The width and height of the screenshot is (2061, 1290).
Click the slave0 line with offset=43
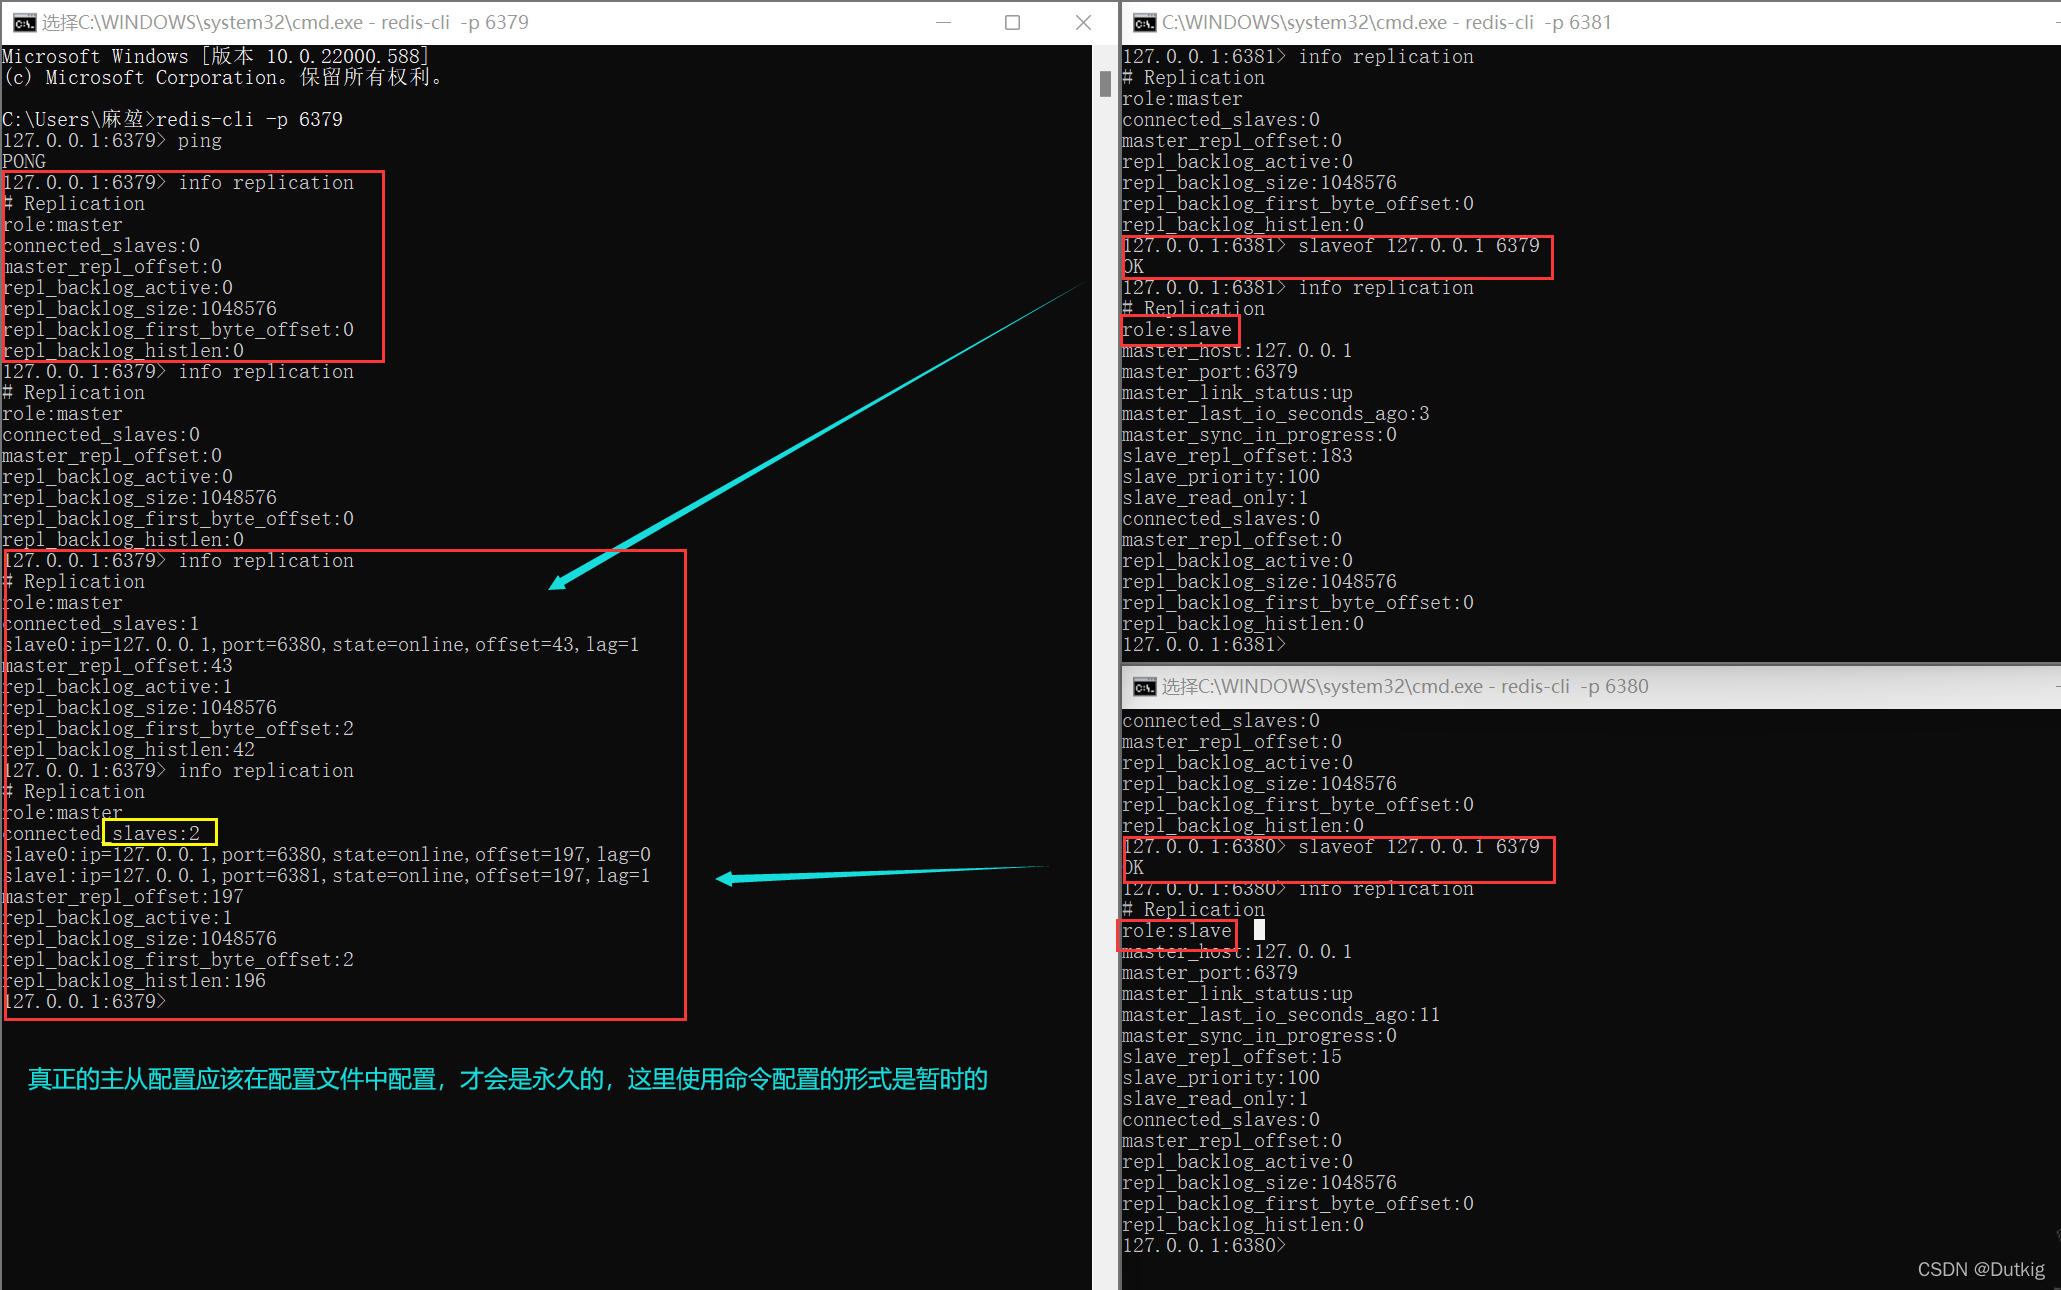click(321, 645)
